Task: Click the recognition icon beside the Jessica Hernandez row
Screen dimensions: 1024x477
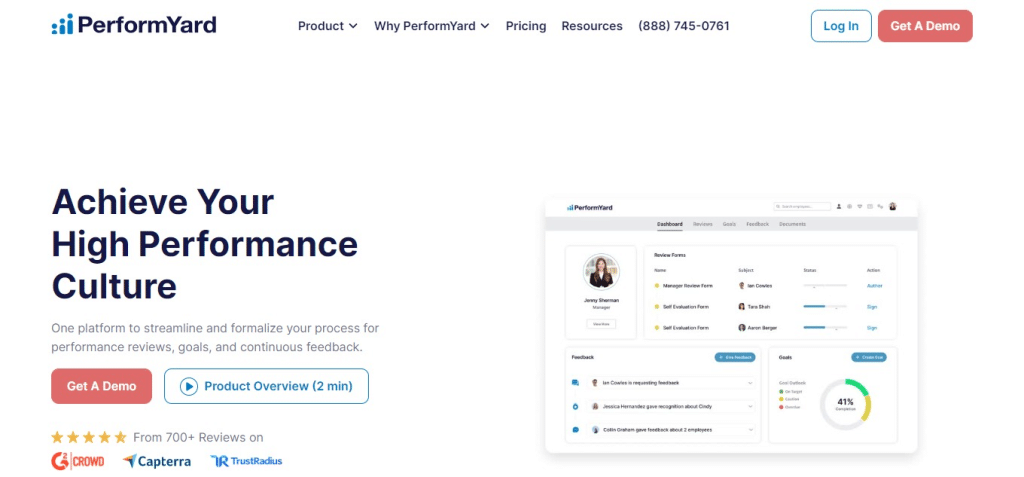Action: point(575,406)
